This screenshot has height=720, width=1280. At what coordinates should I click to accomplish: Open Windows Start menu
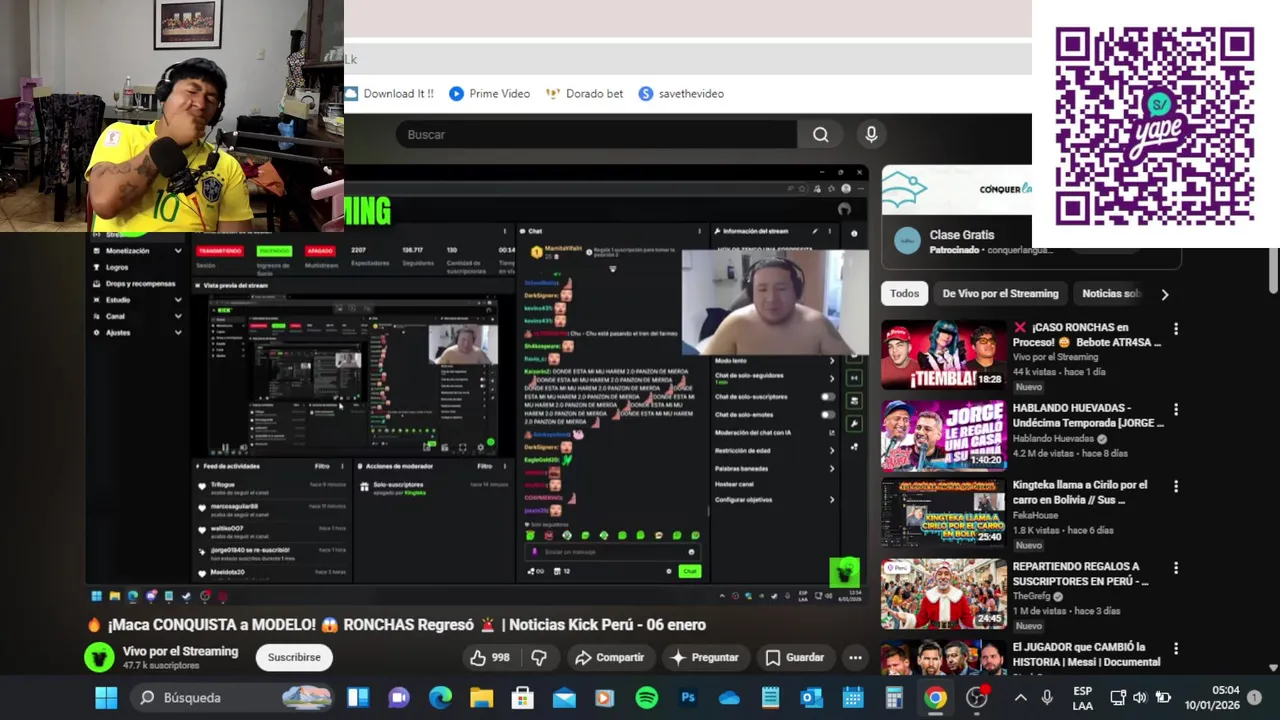pos(106,697)
